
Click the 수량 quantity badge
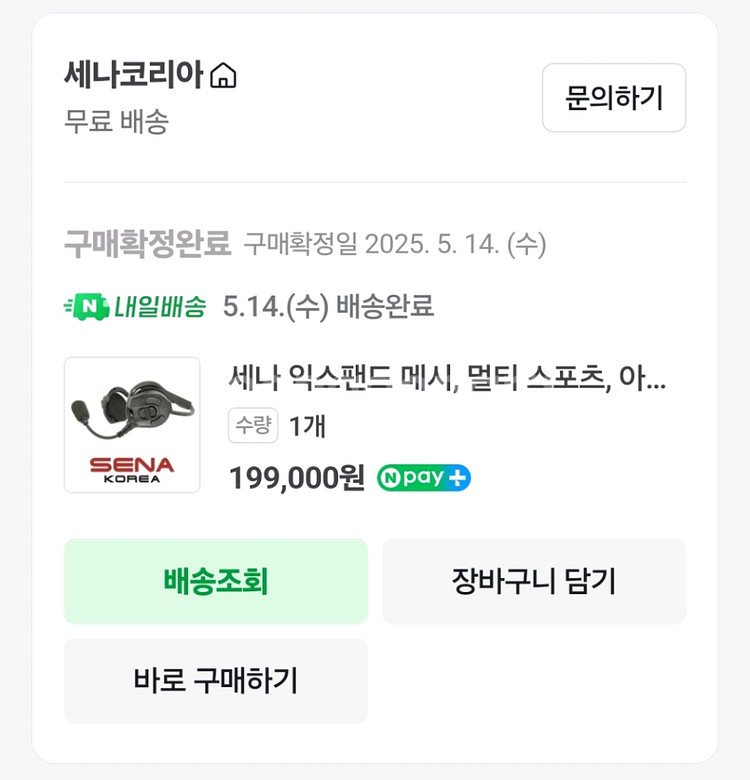pos(253,425)
